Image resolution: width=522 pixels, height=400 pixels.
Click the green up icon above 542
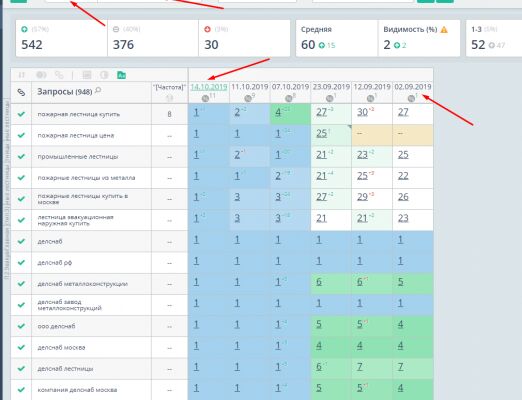[x=24, y=29]
